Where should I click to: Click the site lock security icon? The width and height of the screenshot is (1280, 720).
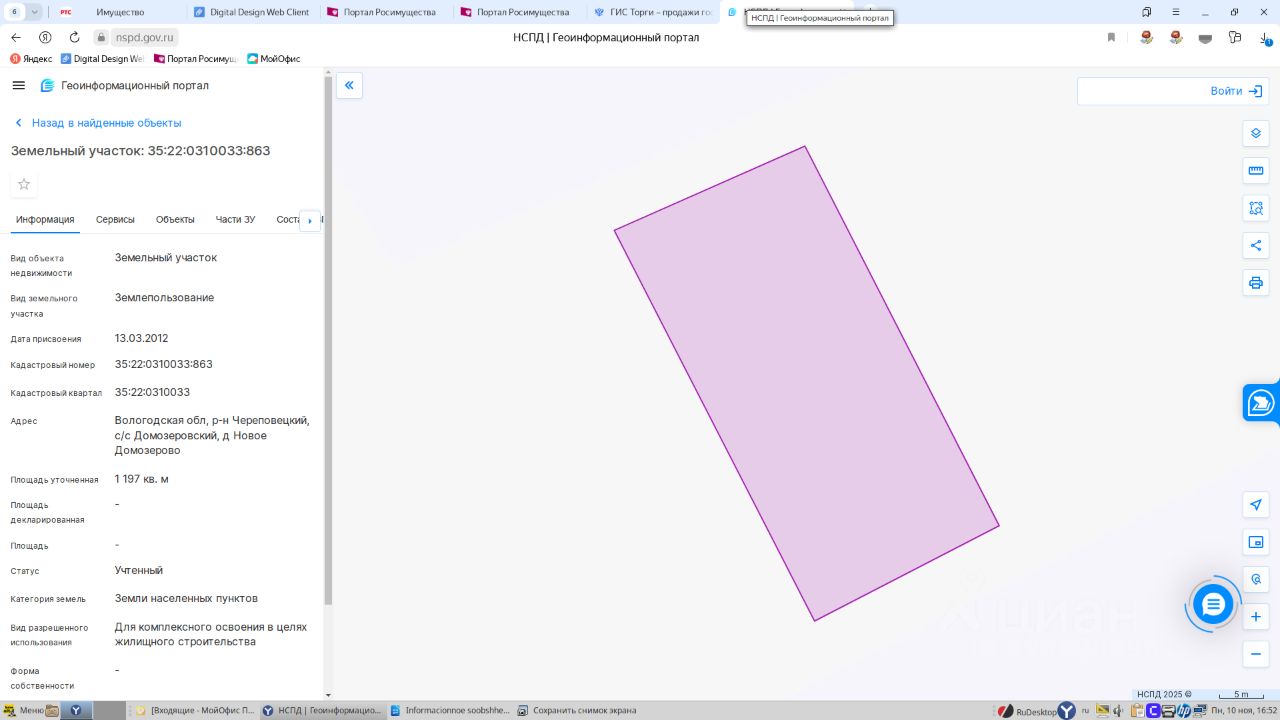tap(101, 37)
